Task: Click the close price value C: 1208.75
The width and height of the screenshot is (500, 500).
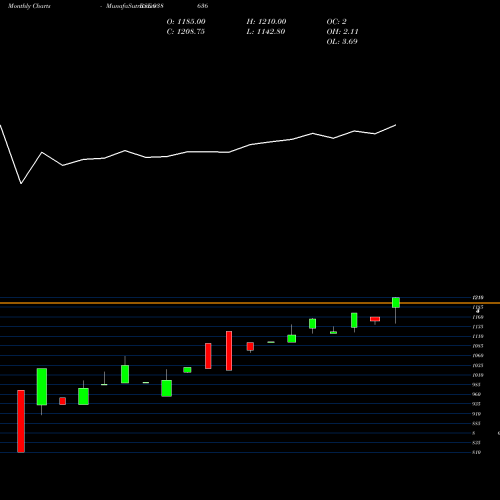Action: point(186,32)
